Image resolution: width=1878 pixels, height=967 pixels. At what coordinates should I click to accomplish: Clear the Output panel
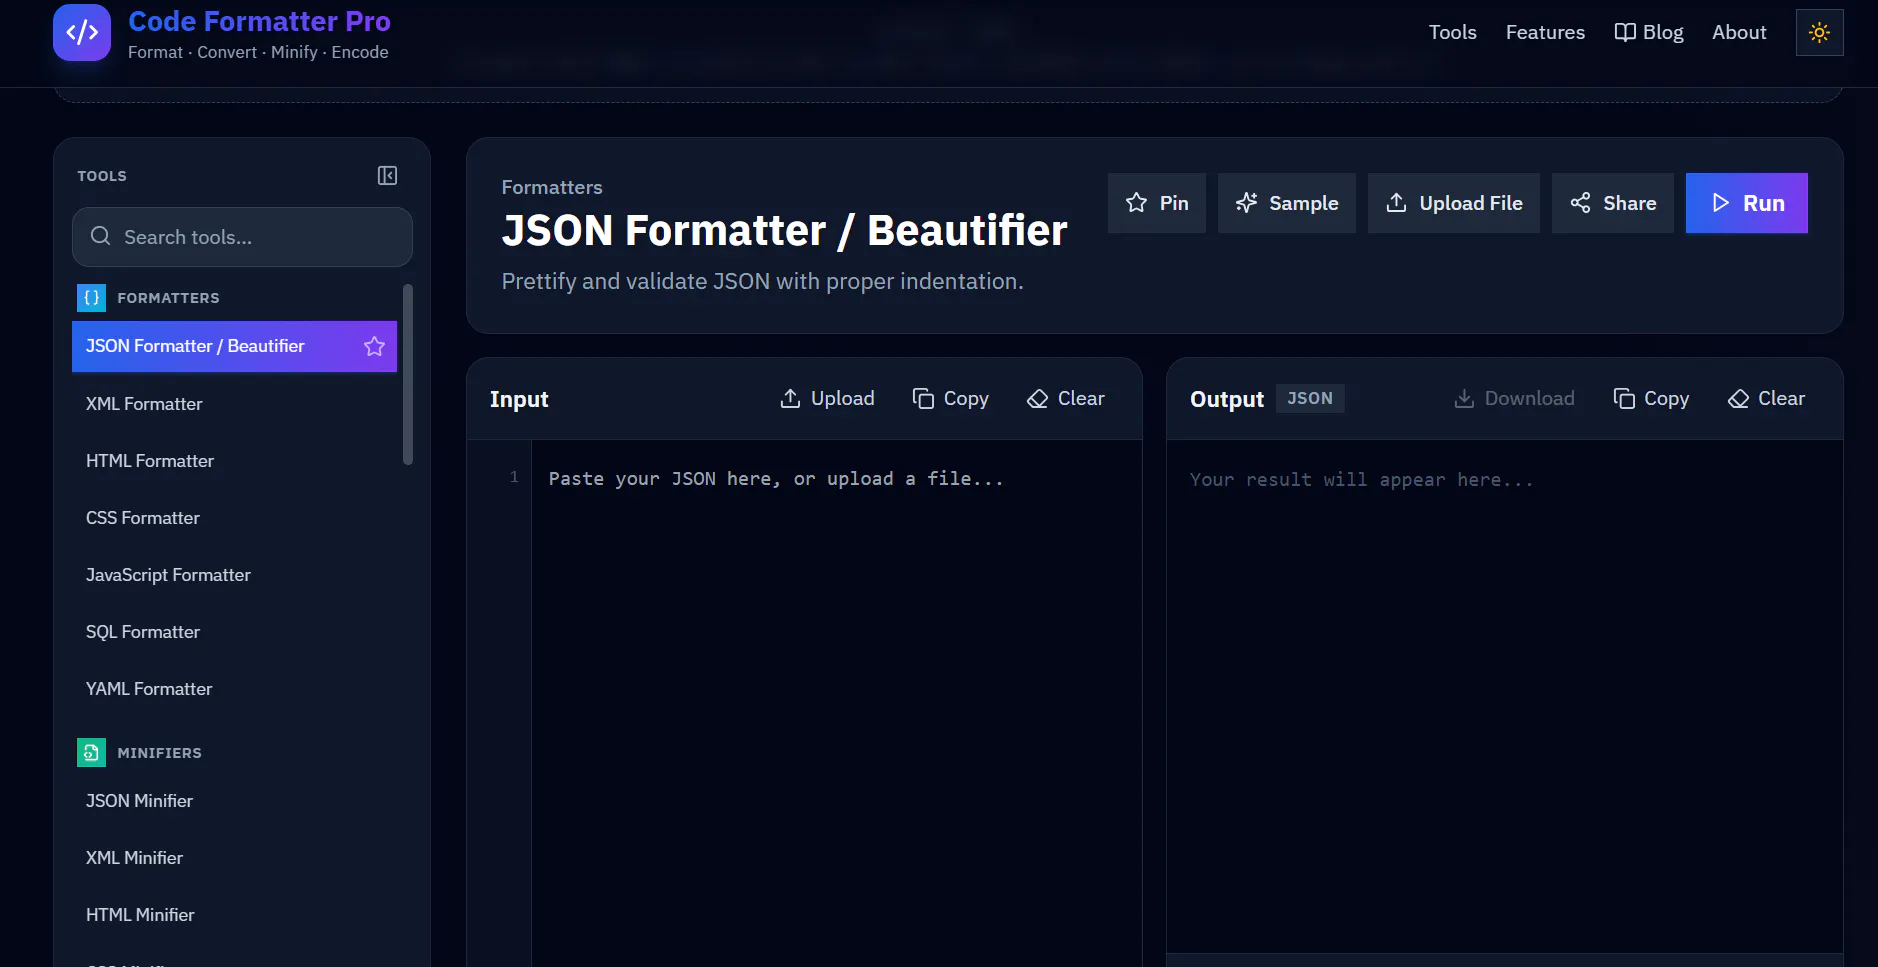(x=1766, y=398)
